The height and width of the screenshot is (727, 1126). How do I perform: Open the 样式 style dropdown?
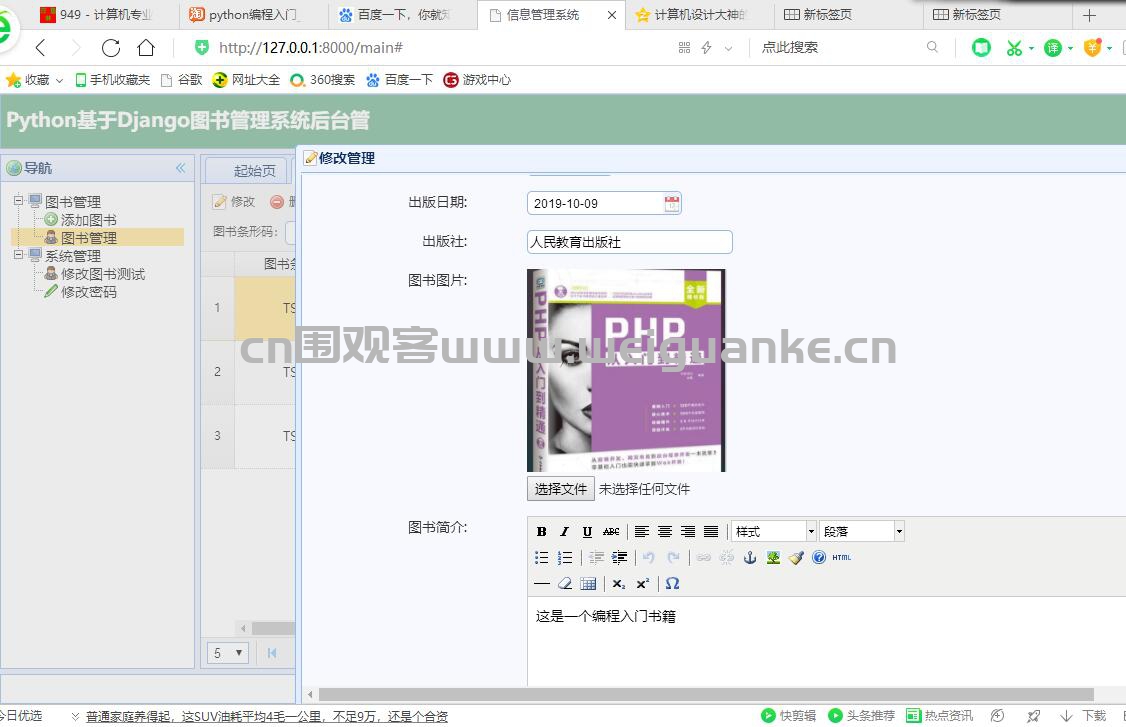[x=774, y=532]
